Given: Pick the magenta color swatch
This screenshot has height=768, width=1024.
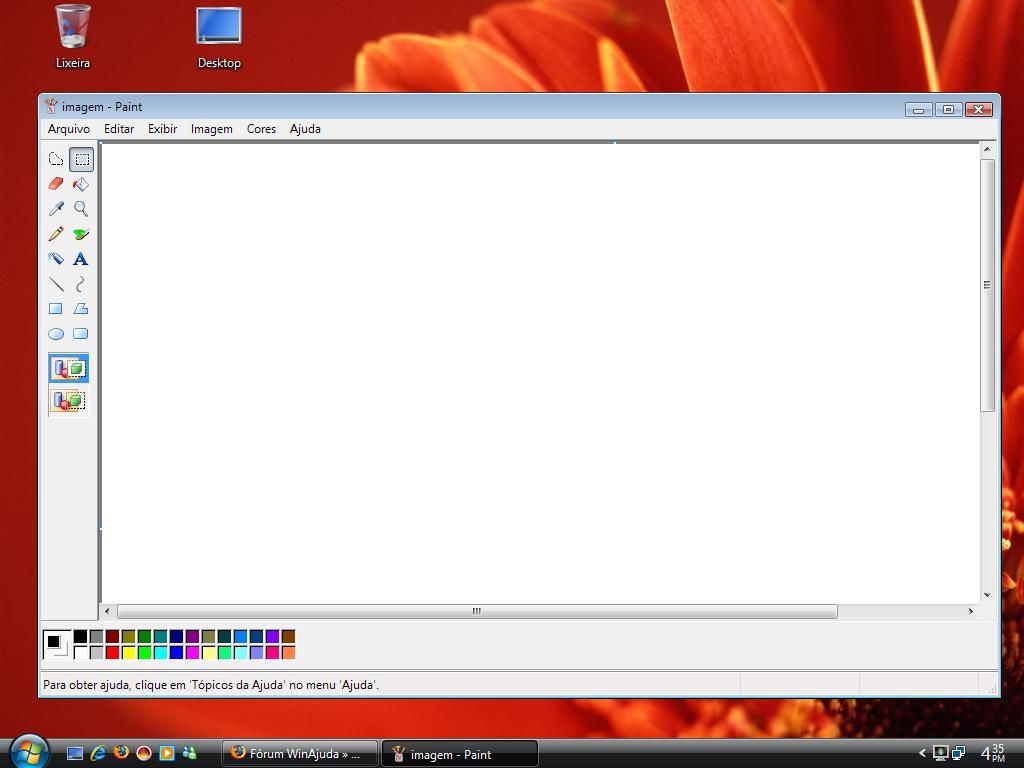Looking at the screenshot, I should point(192,652).
